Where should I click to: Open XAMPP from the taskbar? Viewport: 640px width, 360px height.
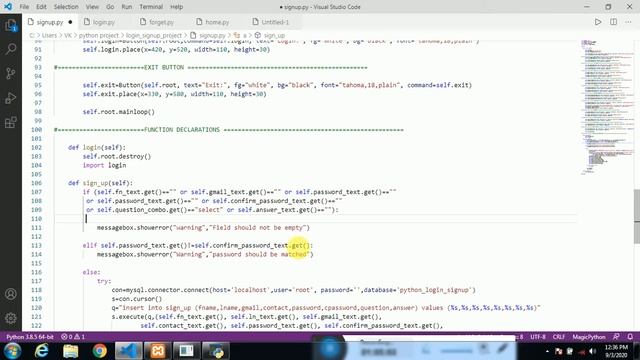point(158,351)
